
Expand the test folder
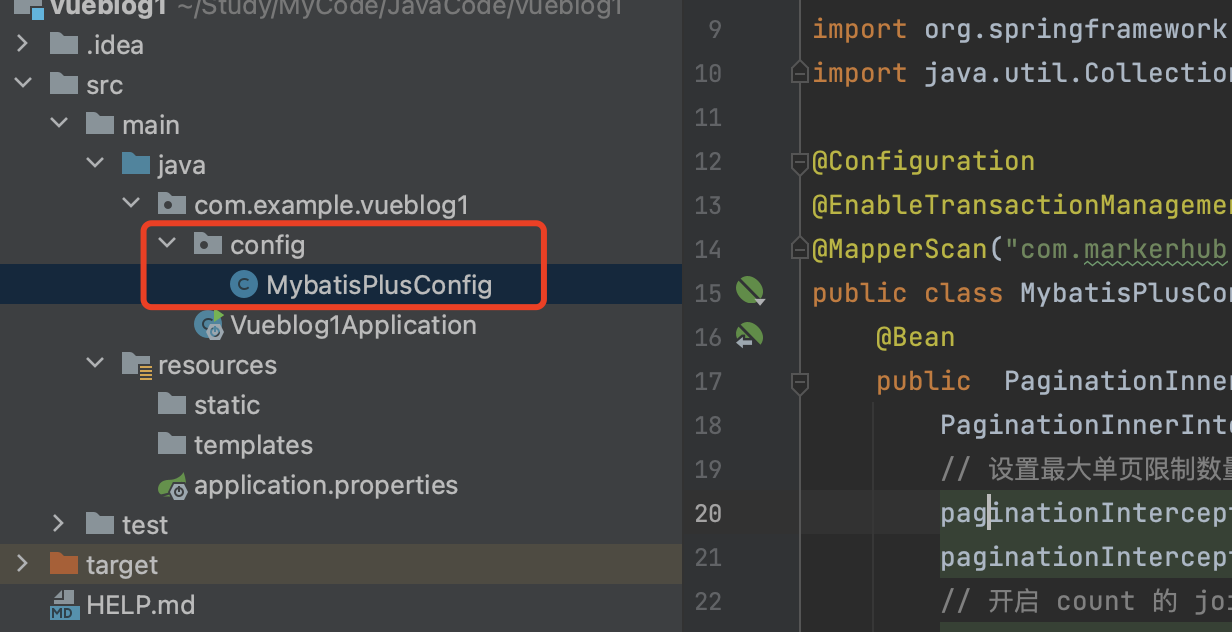(58, 524)
